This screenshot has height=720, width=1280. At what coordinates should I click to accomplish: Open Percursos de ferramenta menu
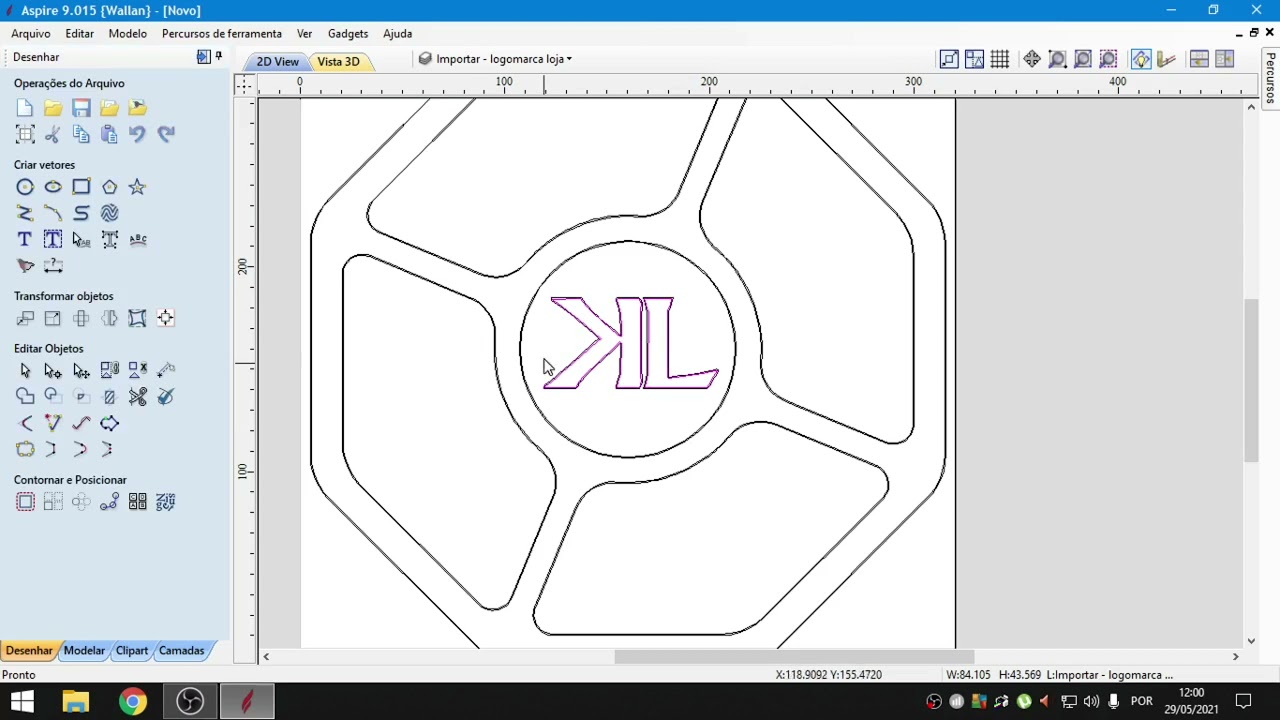[222, 33]
